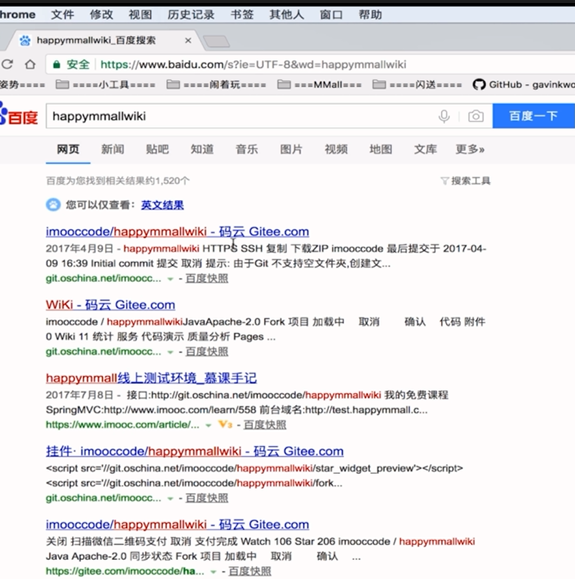Image resolution: width=575 pixels, height=579 pixels.
Task: Click the V3 badge on the imooc result
Action: [x=225, y=424]
